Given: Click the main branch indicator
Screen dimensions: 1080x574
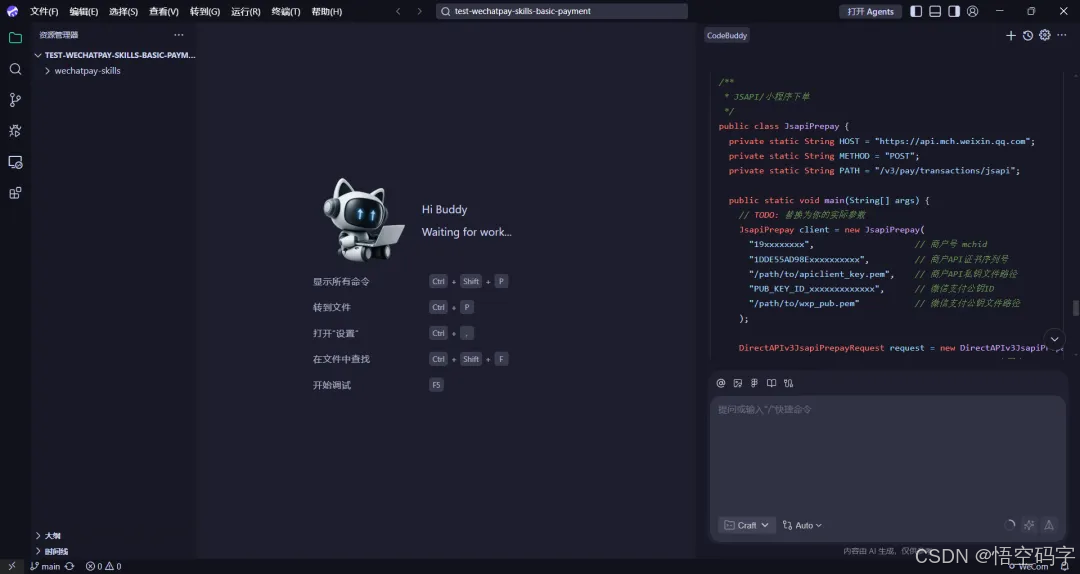Looking at the screenshot, I should (x=45, y=566).
